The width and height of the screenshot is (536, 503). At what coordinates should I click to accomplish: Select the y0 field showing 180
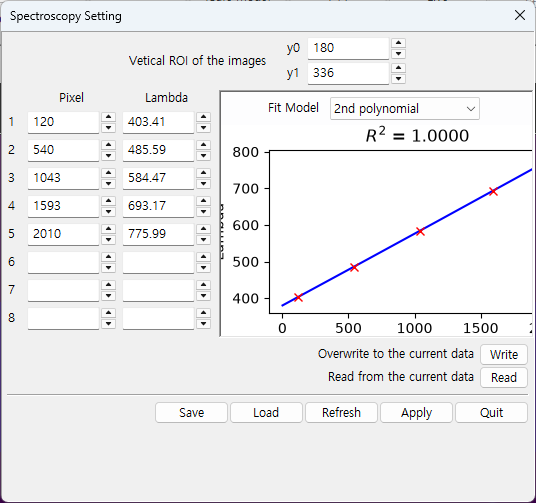point(348,48)
